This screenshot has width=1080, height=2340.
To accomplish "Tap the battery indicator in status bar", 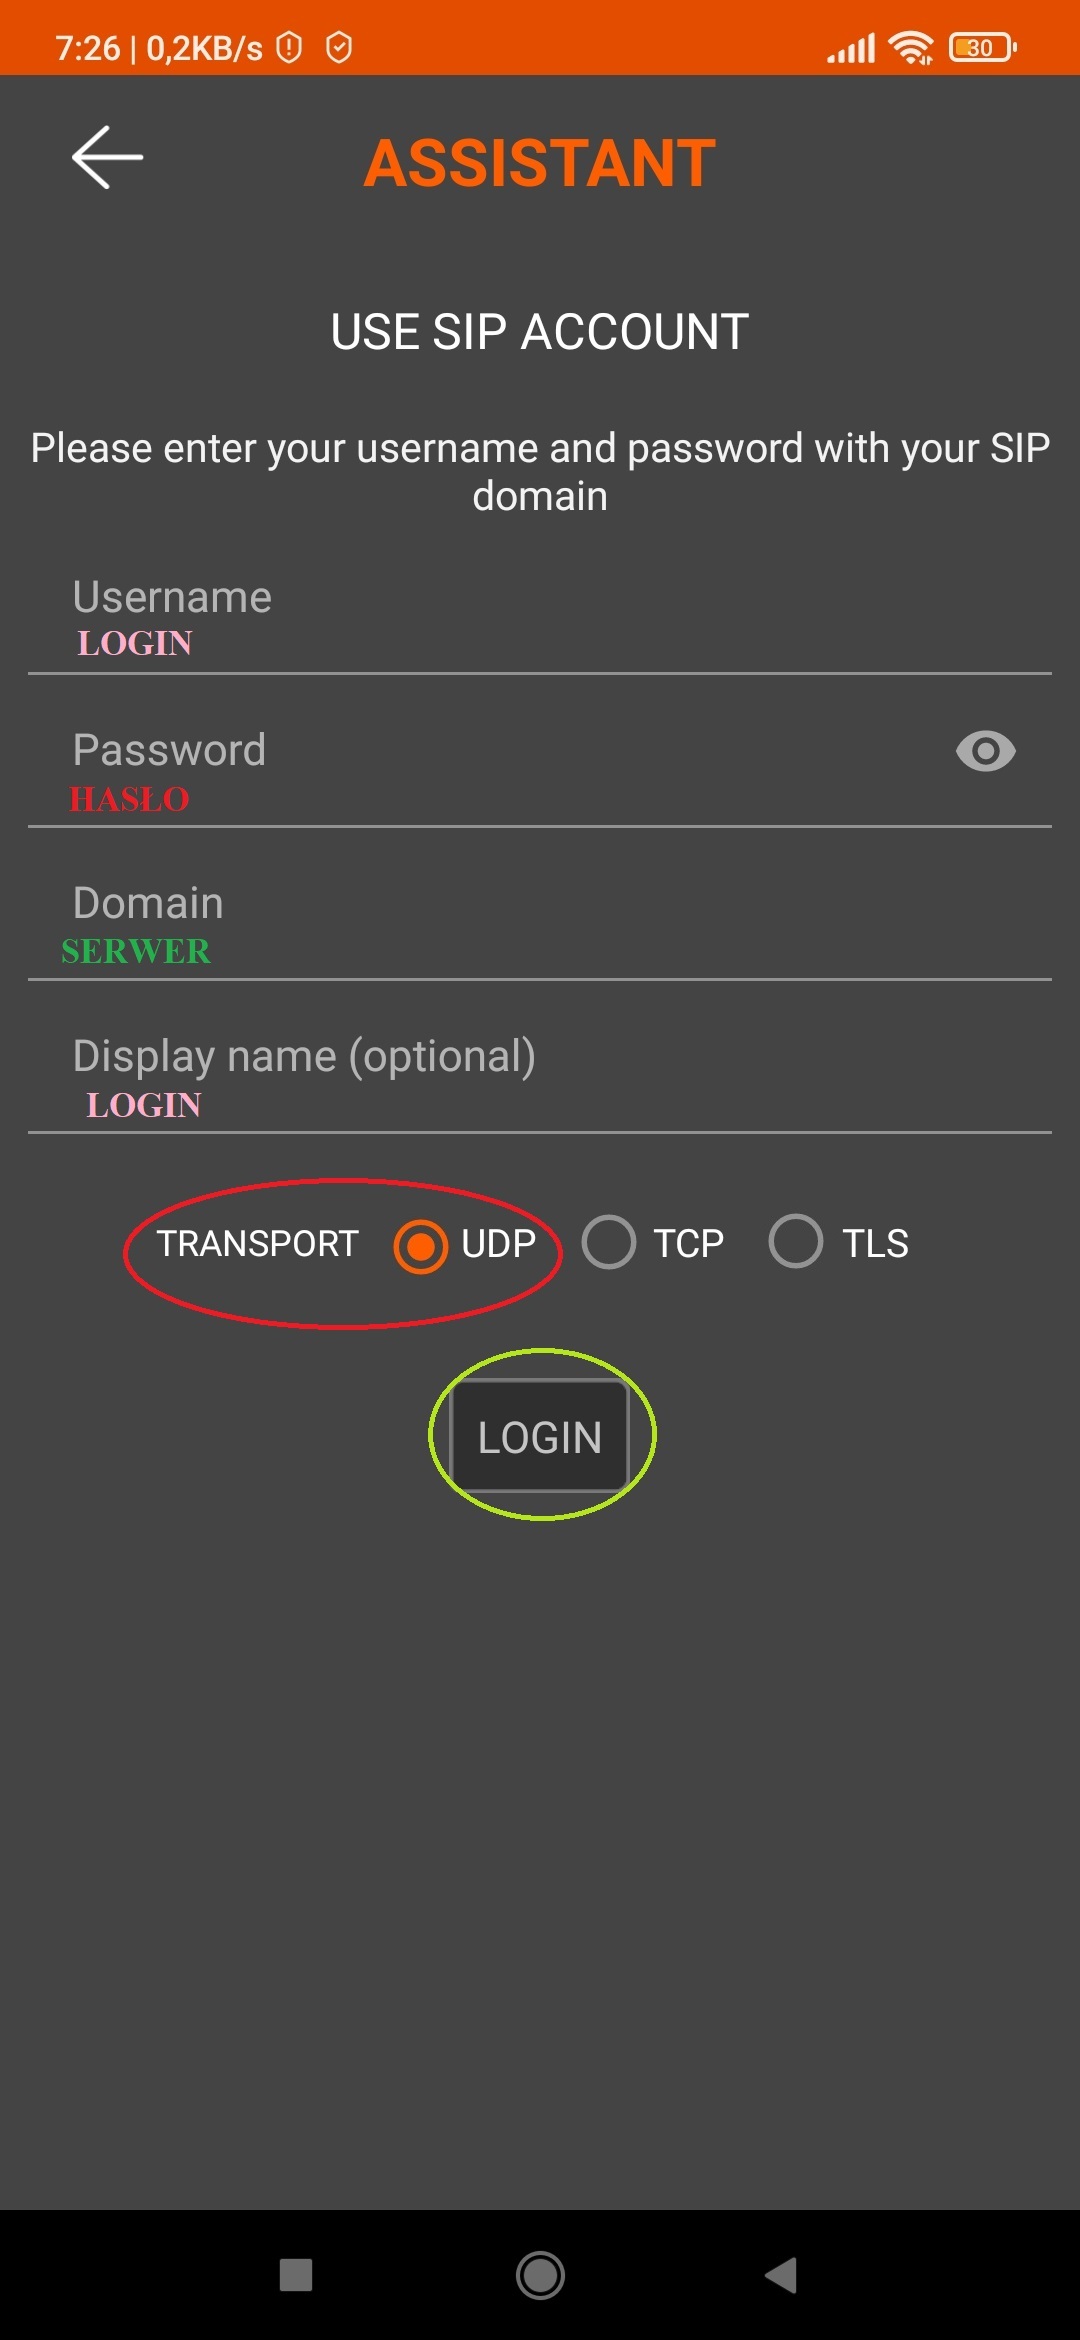I will (x=983, y=47).
